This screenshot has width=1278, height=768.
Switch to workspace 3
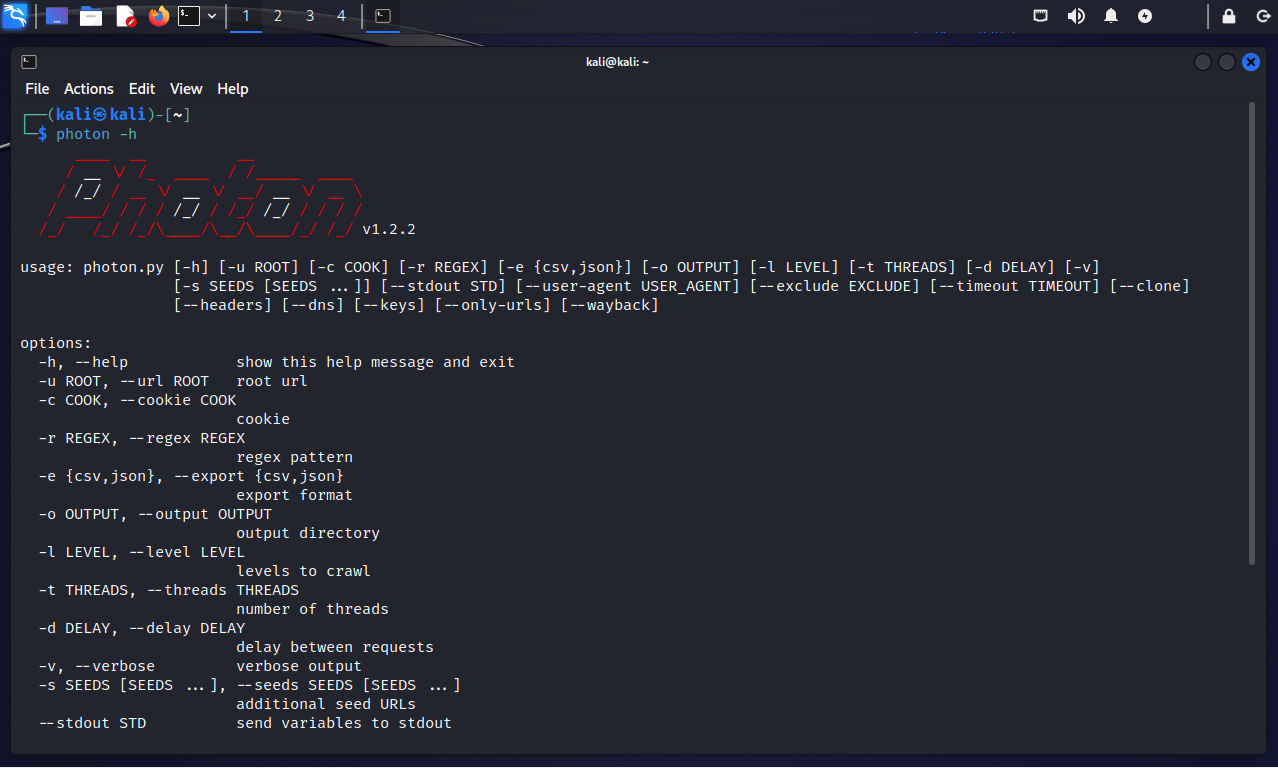click(x=310, y=16)
